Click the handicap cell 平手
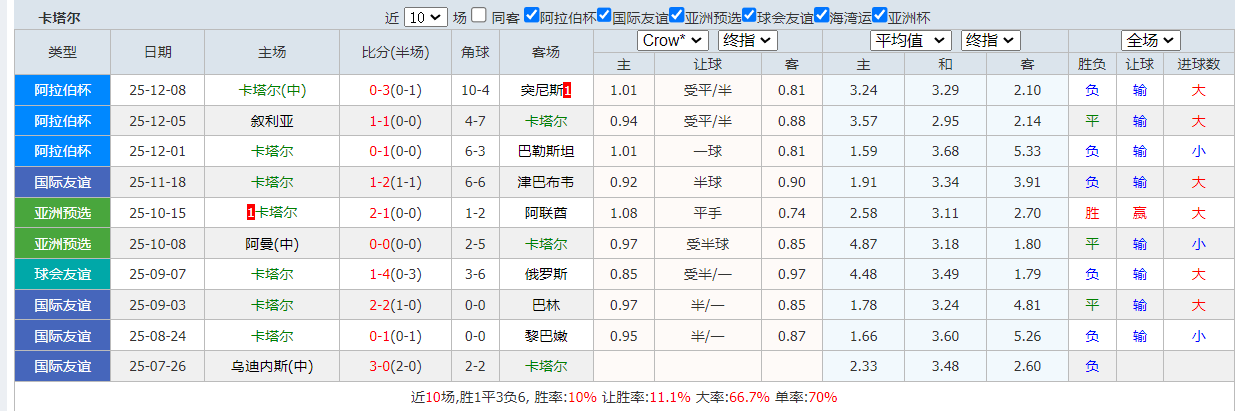The width and height of the screenshot is (1239, 411). tap(707, 213)
